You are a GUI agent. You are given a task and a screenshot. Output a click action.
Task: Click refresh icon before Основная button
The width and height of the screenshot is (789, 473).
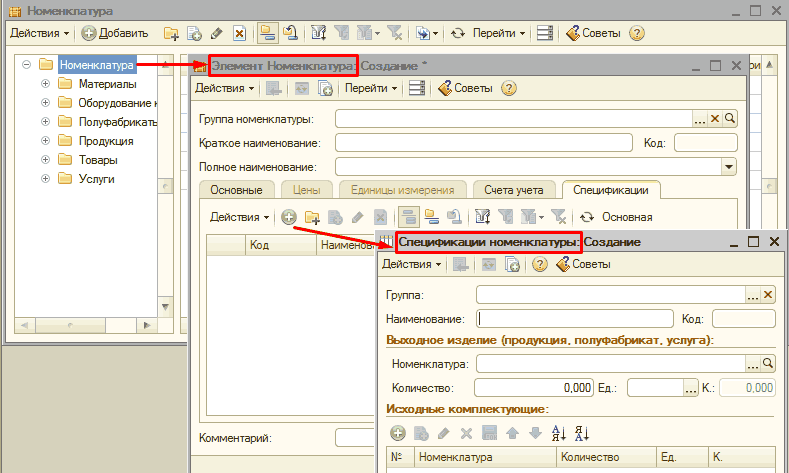coord(587,217)
